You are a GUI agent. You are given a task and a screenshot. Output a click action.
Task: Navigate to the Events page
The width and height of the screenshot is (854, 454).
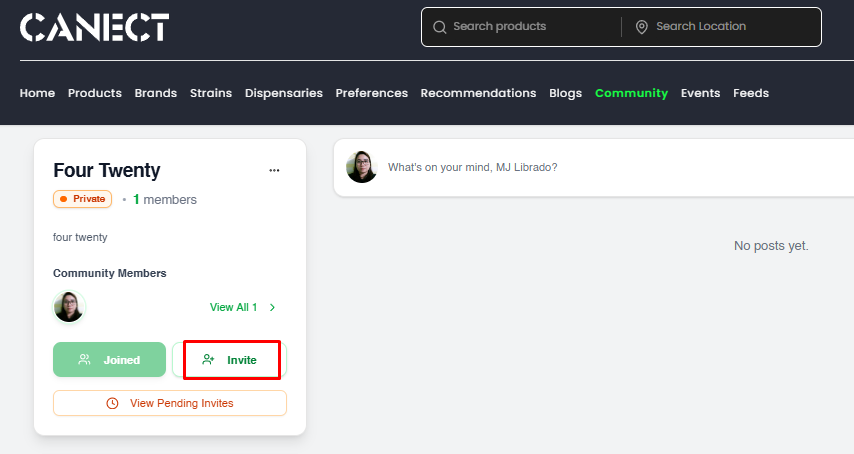coord(700,93)
